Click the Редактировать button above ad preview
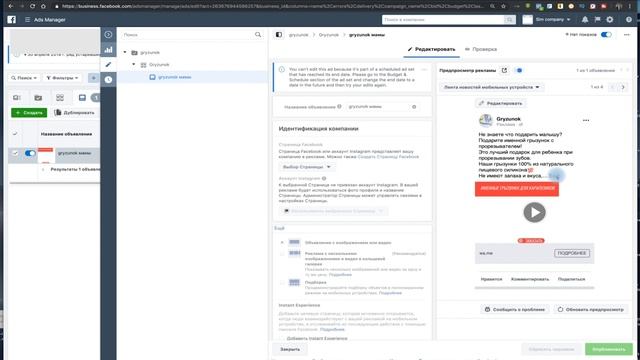 (501, 103)
